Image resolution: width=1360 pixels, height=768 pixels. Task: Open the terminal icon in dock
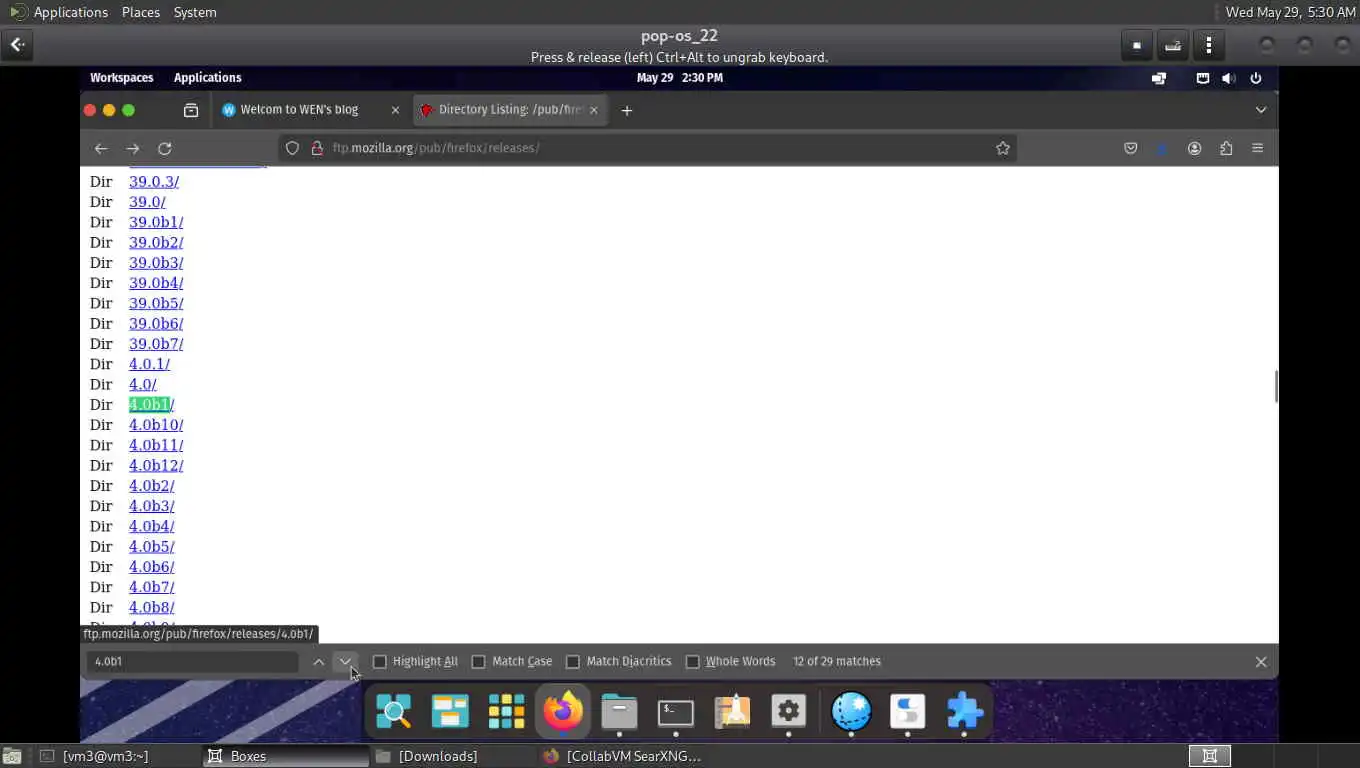click(x=676, y=712)
